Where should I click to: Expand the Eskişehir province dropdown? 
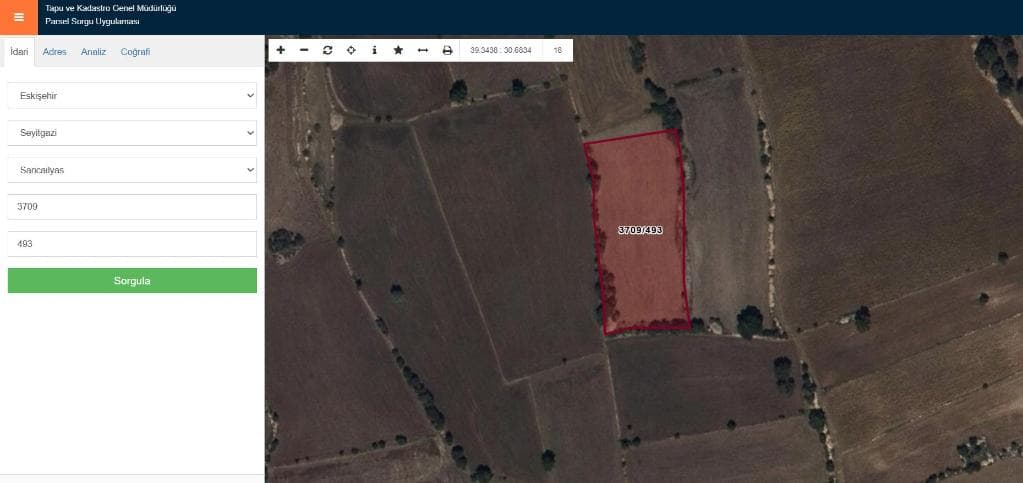tap(132, 95)
